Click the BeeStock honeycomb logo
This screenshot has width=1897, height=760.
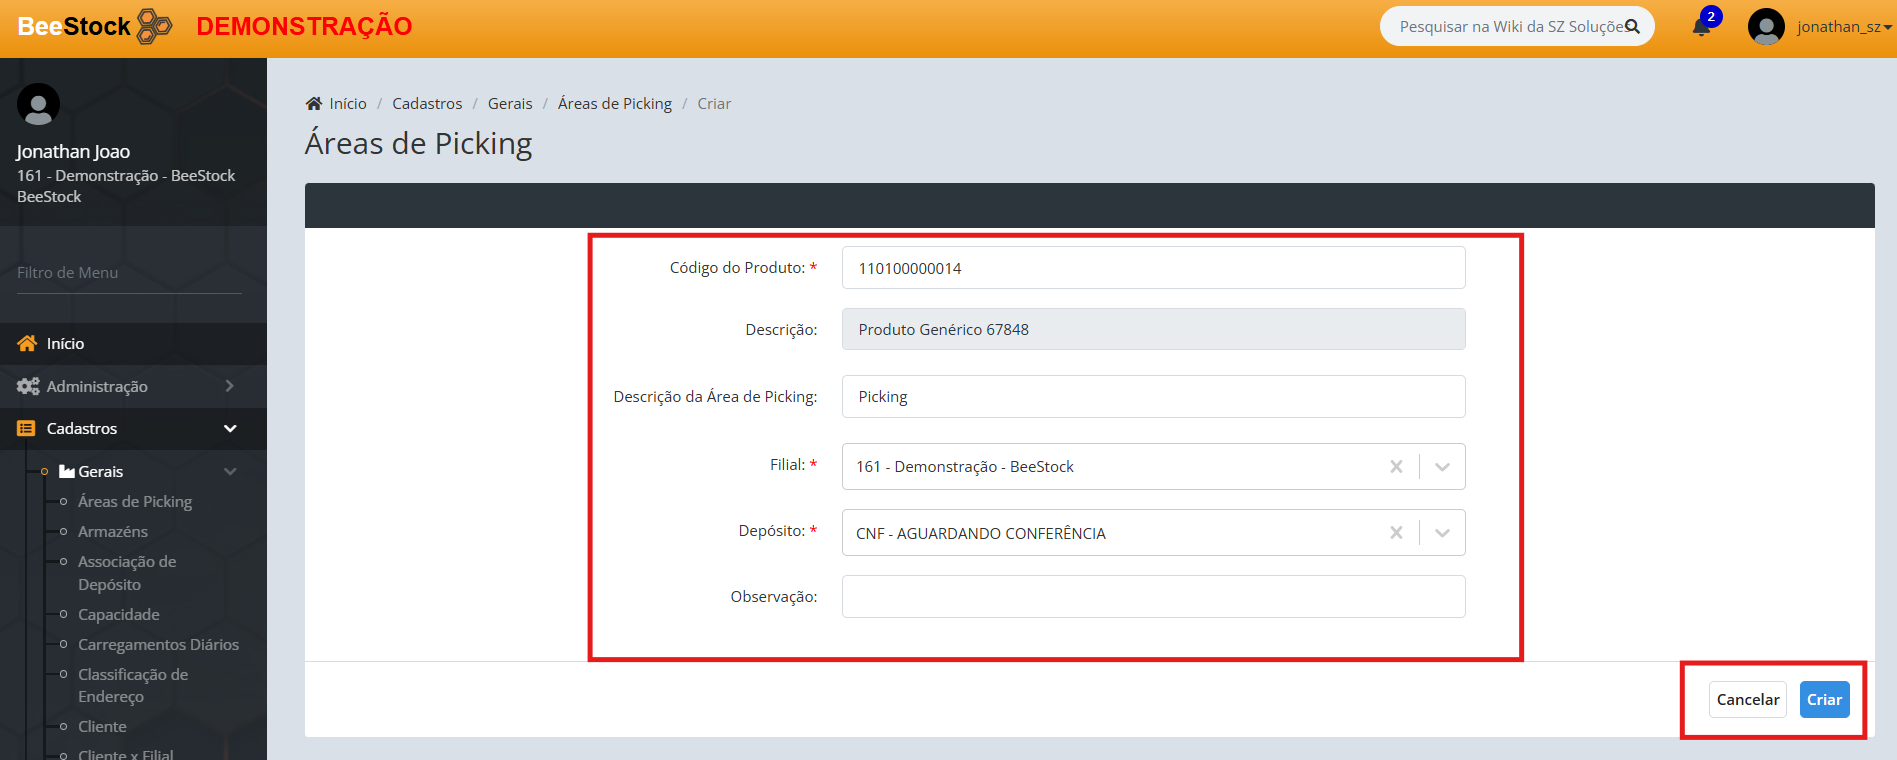pyautogui.click(x=154, y=26)
